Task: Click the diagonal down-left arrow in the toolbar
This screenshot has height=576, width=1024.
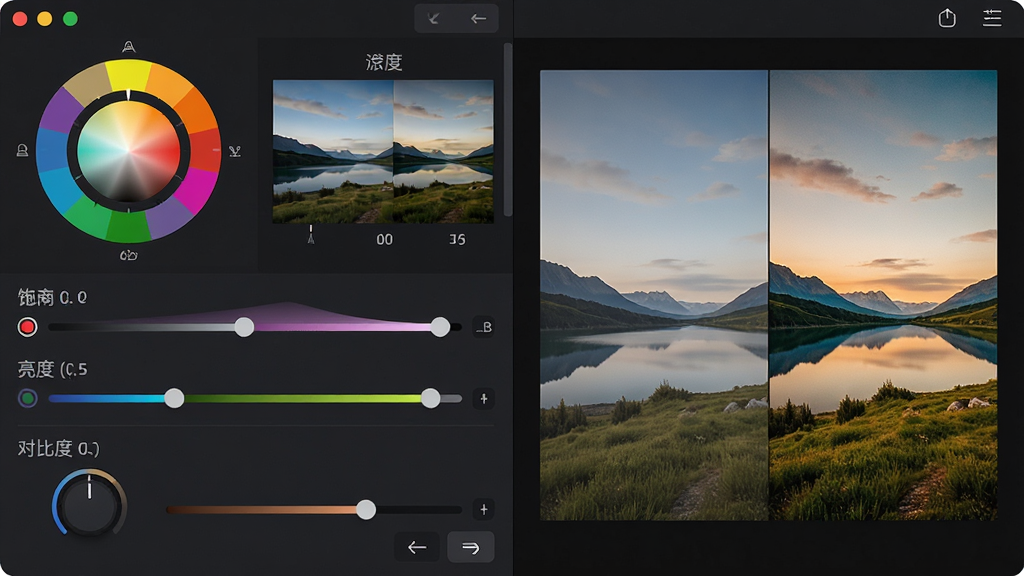Action: click(x=434, y=18)
